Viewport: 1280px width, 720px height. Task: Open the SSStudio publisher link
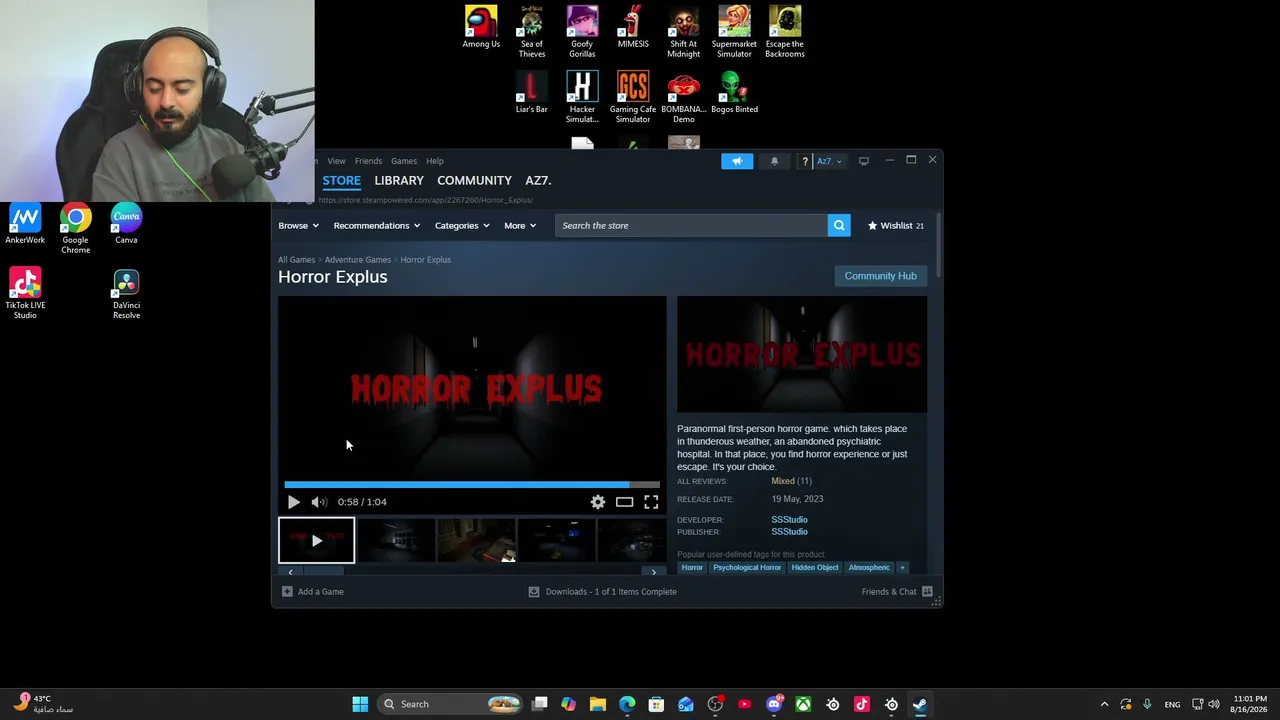coord(789,532)
